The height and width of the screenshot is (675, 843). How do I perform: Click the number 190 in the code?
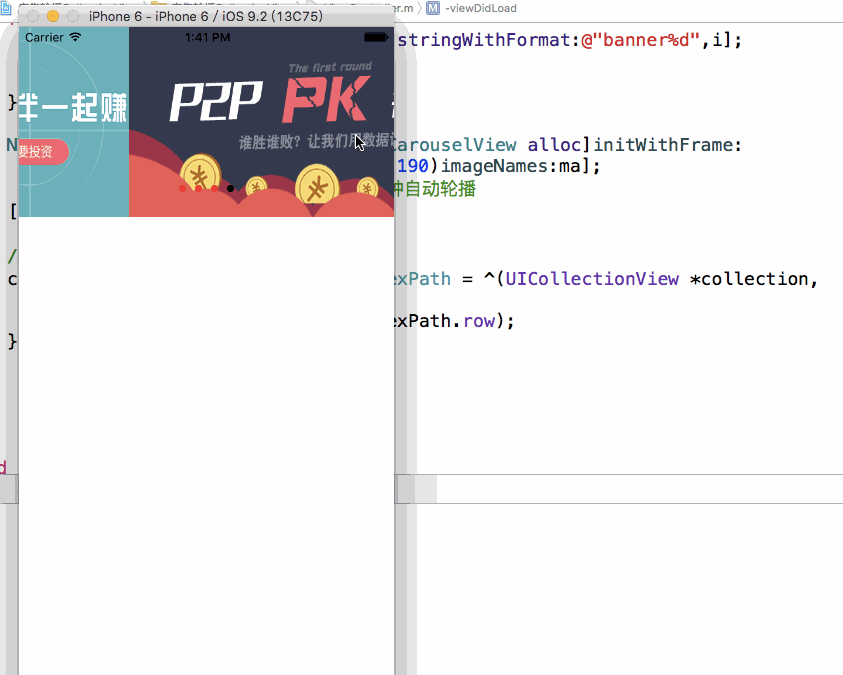coord(413,166)
